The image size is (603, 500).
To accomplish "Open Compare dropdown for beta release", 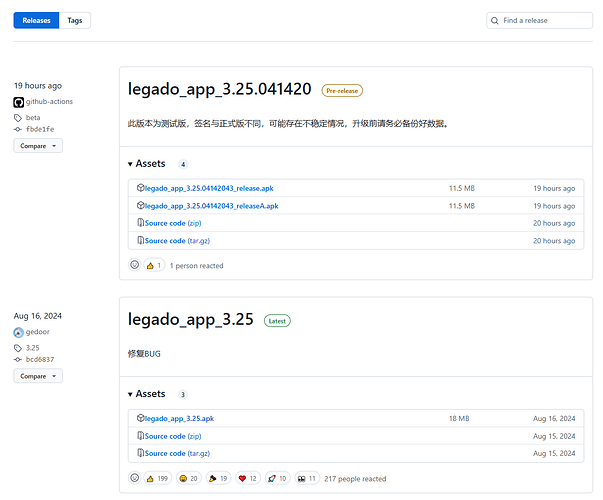I will tap(38, 146).
